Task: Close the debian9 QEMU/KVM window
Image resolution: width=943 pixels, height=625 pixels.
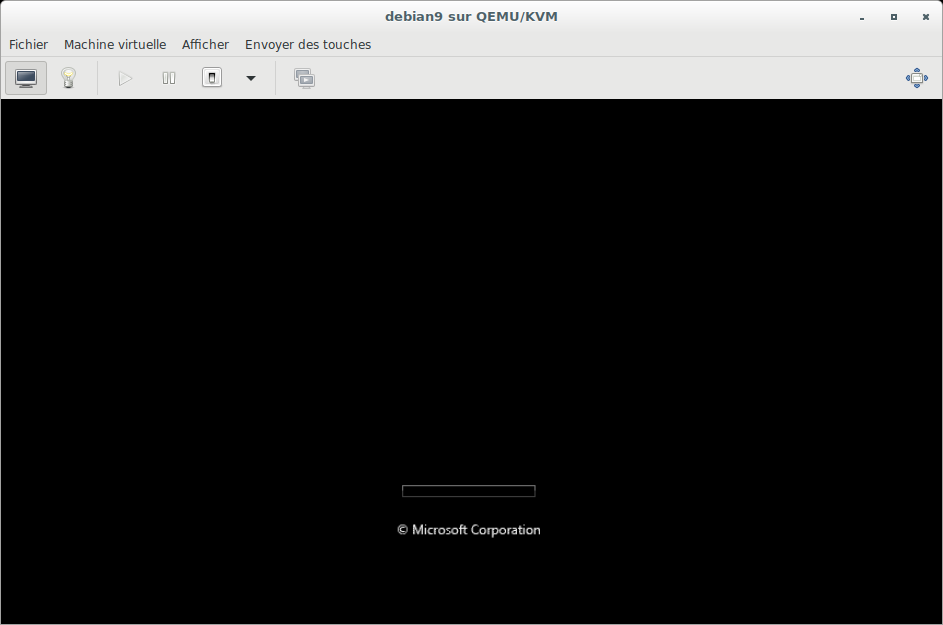Action: point(926,17)
